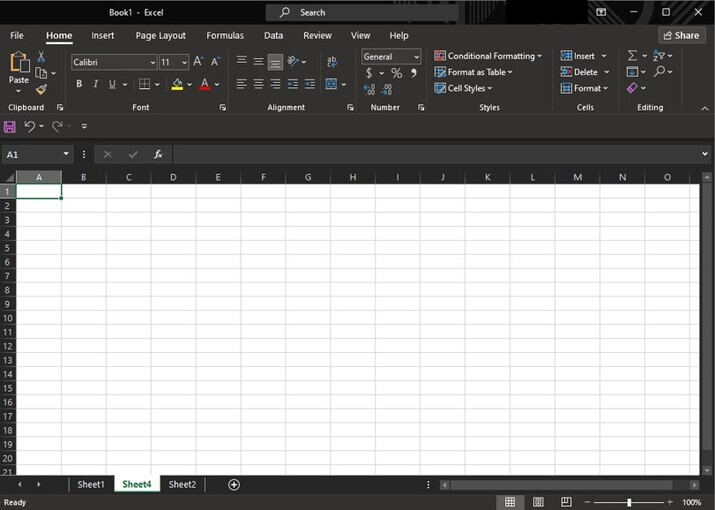Click Decrease Decimal icon
The image size is (715, 510).
tap(386, 89)
